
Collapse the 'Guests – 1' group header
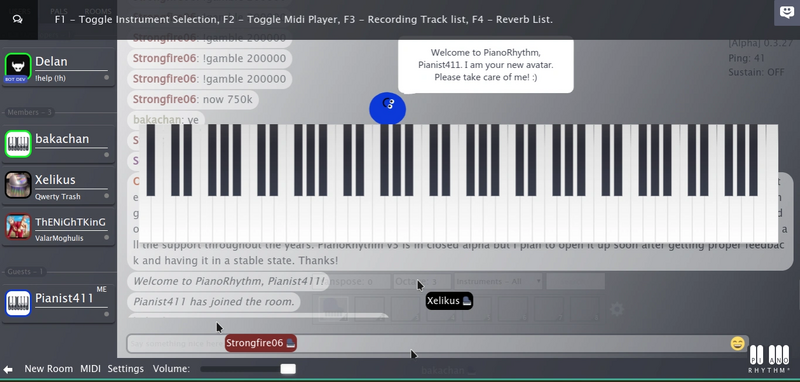coord(26,271)
